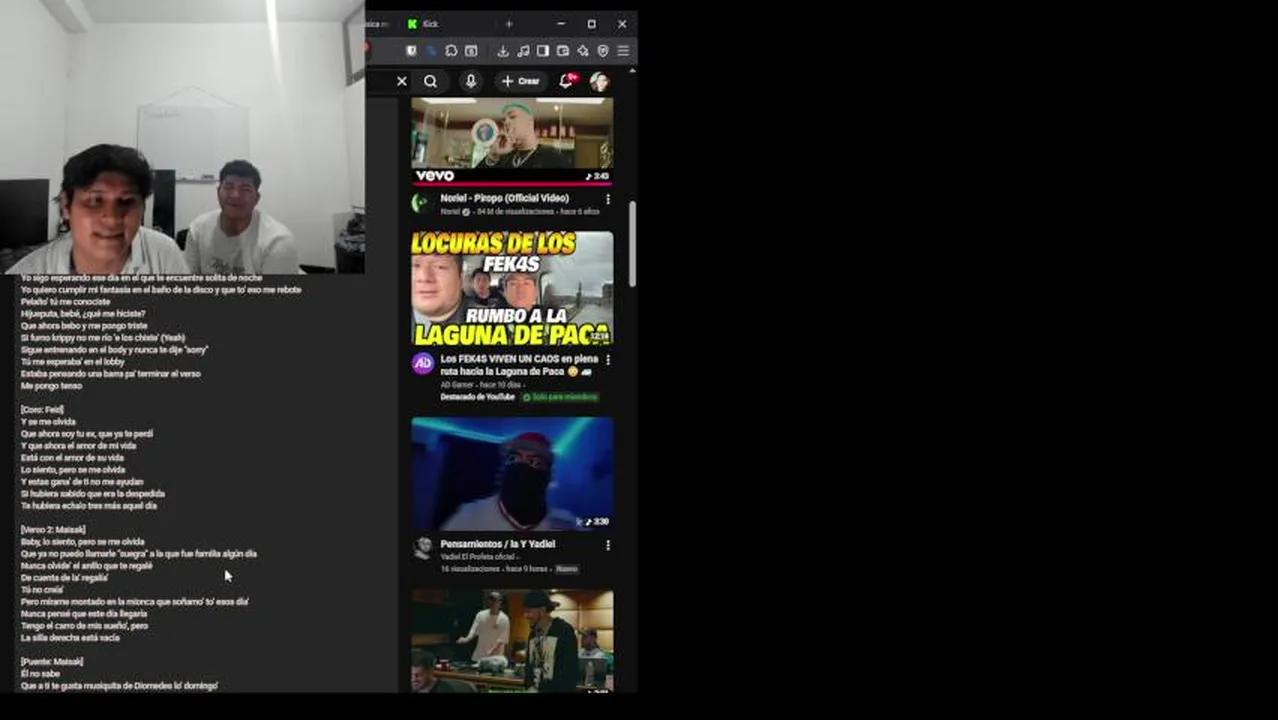
Task: Close the browser window
Action: tap(622, 24)
